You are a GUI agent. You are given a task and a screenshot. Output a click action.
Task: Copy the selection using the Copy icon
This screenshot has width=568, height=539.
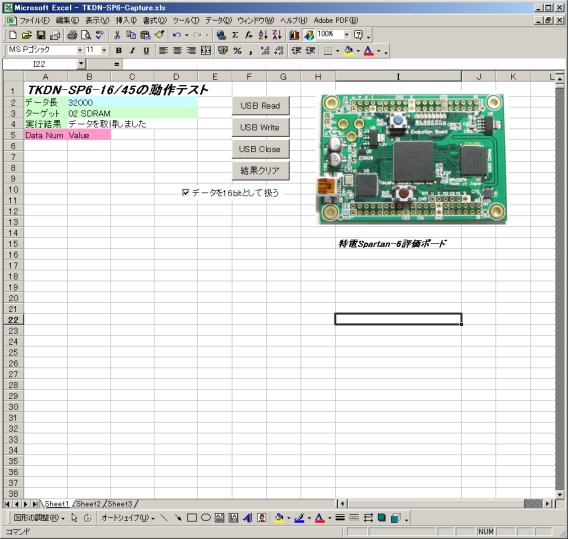pyautogui.click(x=131, y=35)
